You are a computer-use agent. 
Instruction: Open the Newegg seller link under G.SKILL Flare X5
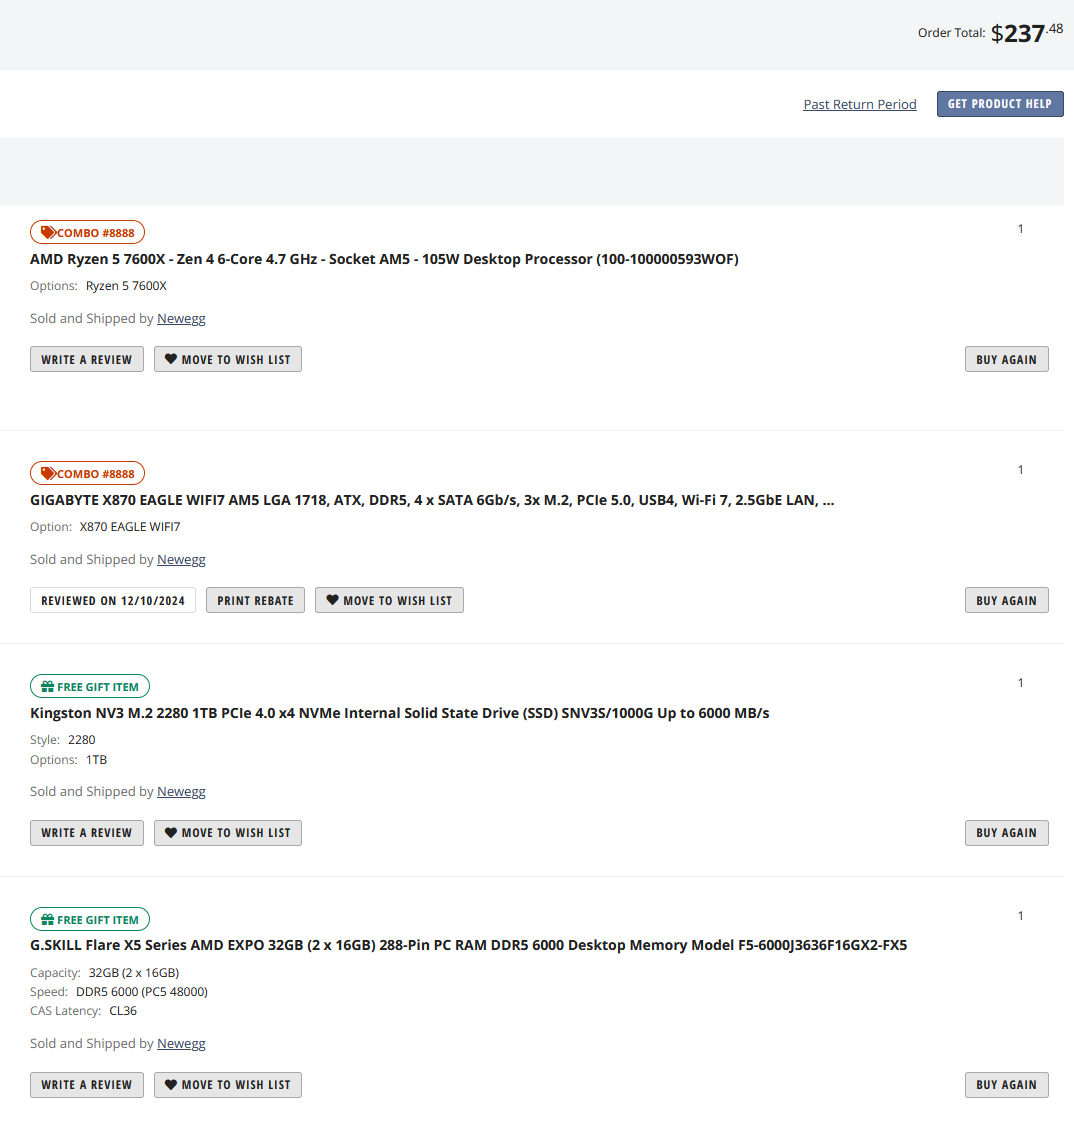[x=181, y=1043]
